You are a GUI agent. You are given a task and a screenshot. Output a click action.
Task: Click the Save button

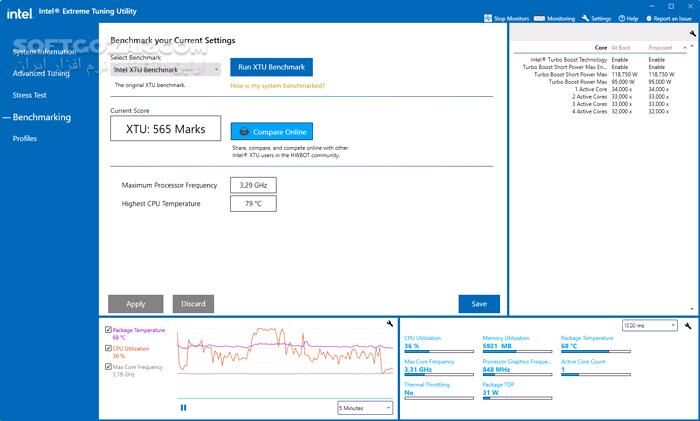click(478, 304)
